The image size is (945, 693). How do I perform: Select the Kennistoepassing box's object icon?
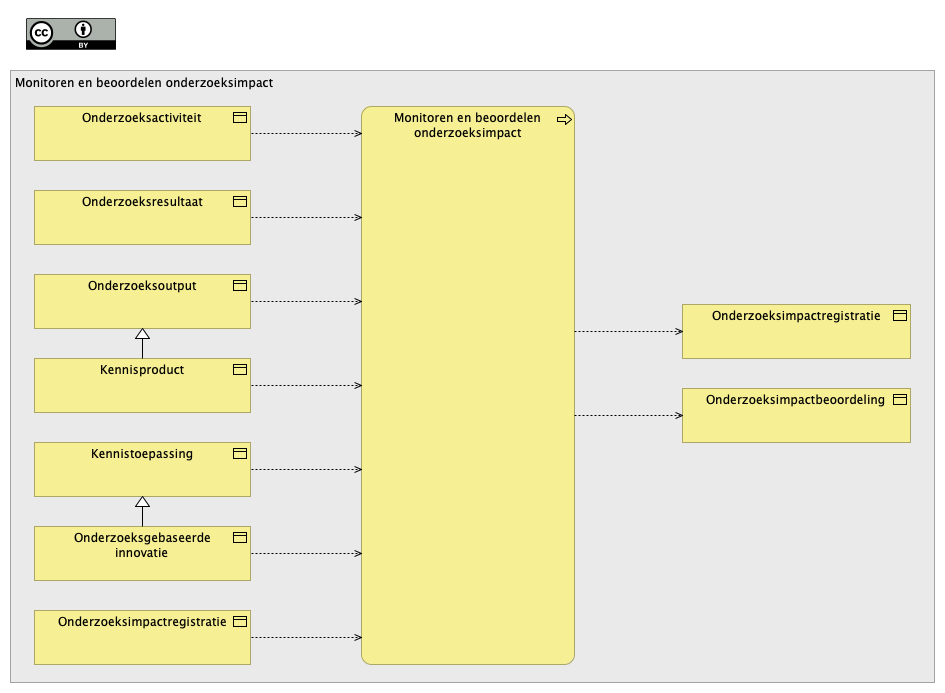[x=240, y=454]
